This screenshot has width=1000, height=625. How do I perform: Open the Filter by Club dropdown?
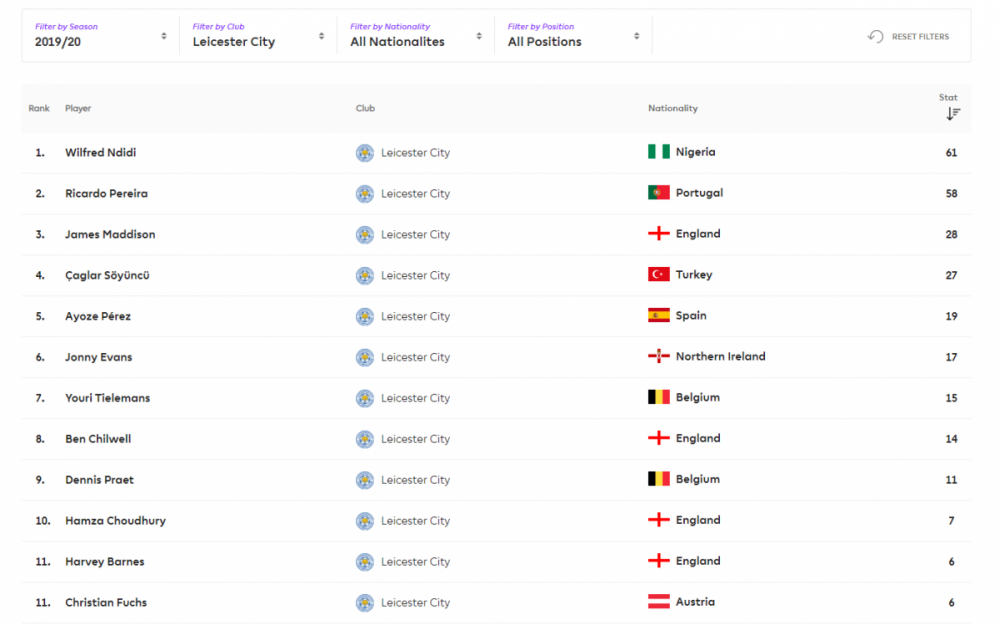click(x=258, y=36)
